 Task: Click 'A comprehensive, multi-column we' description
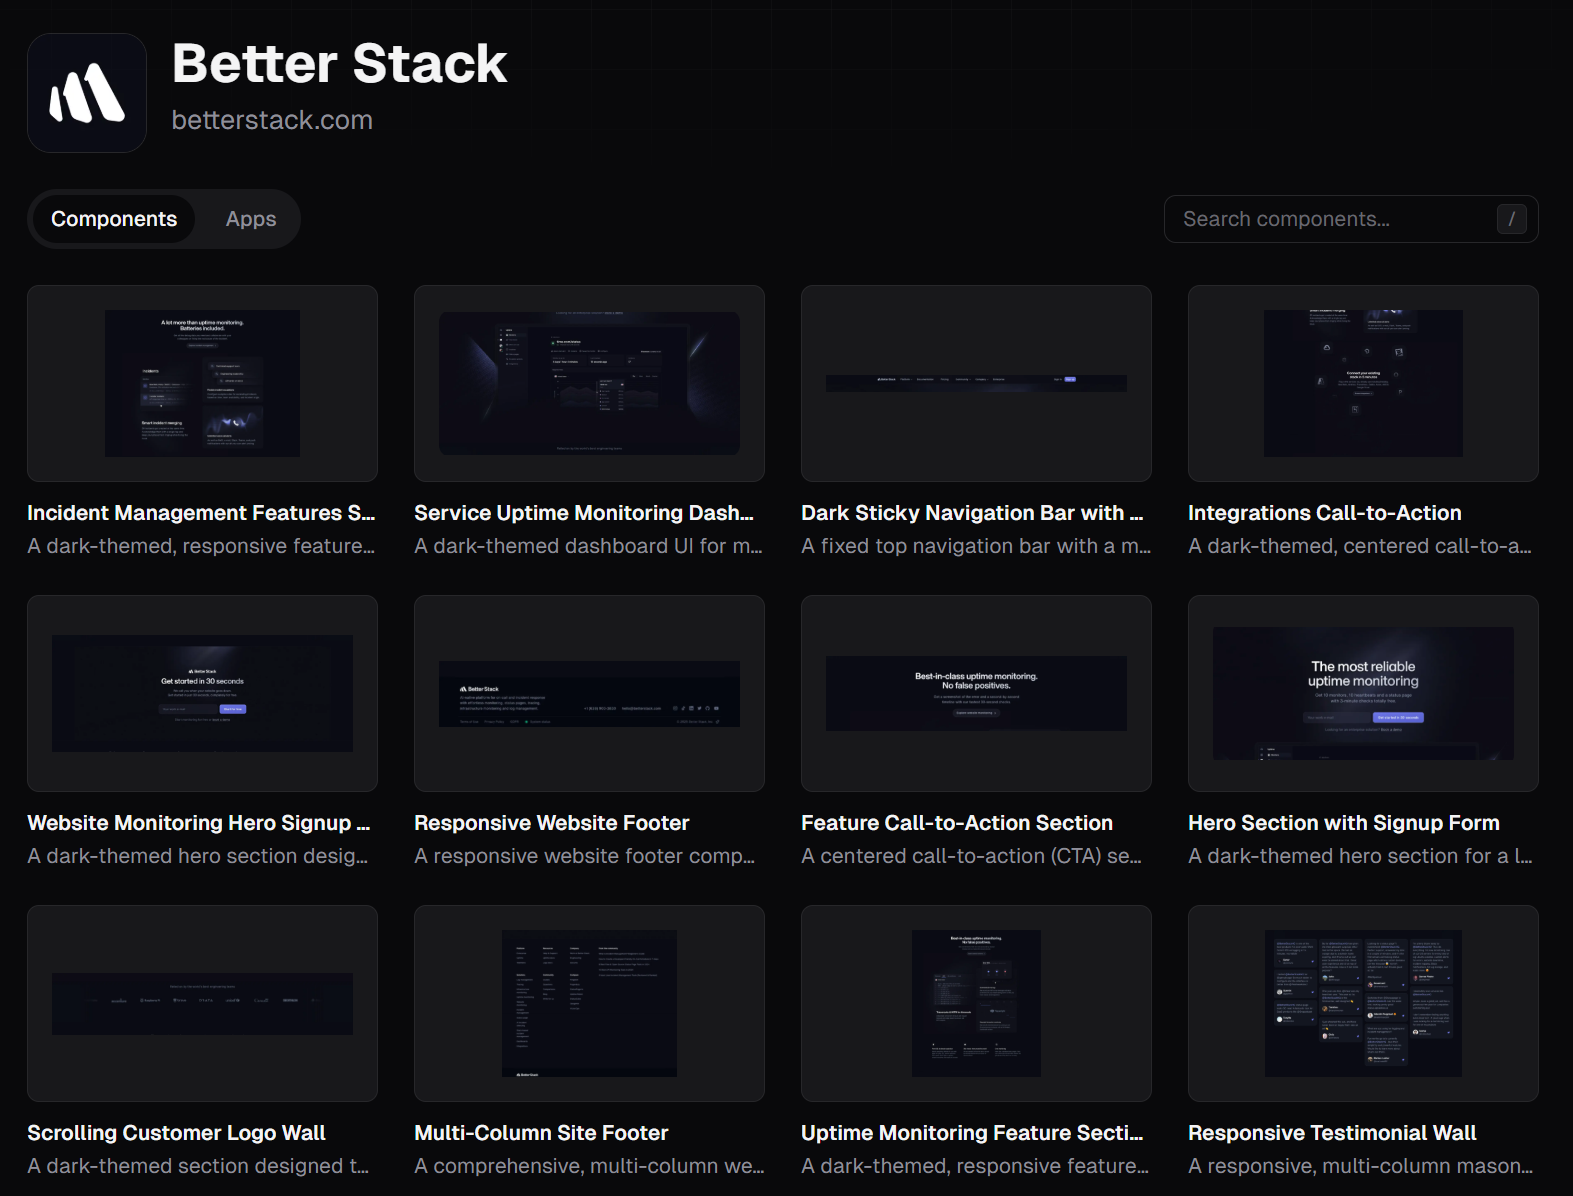[x=589, y=1166]
